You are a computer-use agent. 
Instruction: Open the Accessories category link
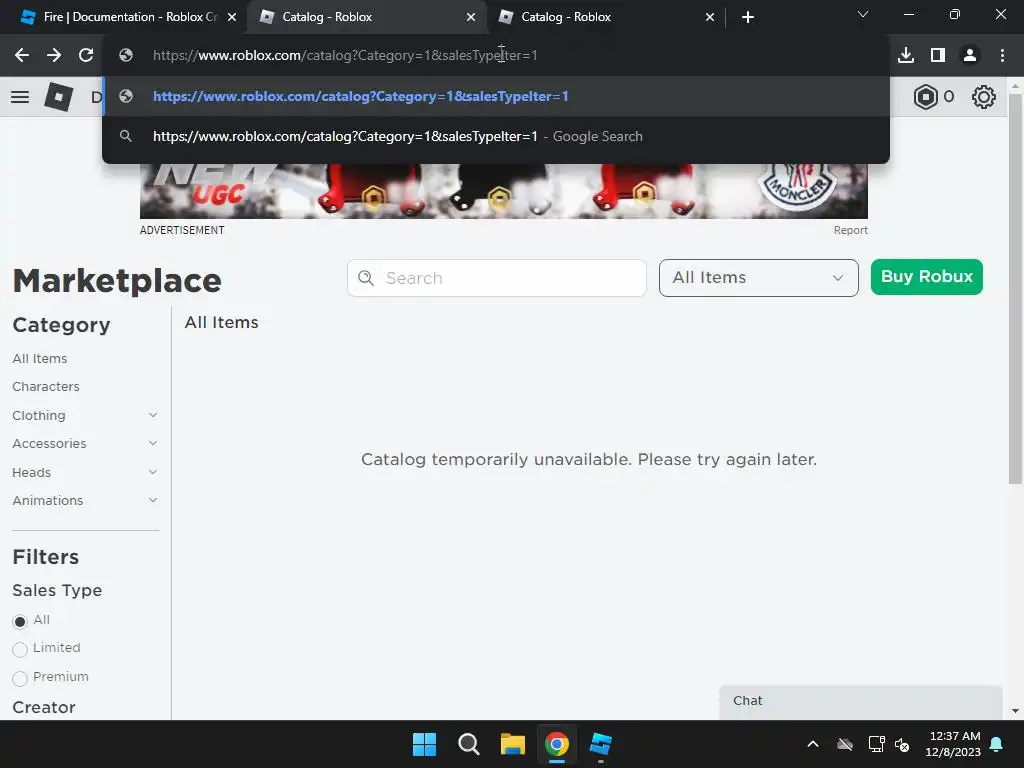(49, 443)
